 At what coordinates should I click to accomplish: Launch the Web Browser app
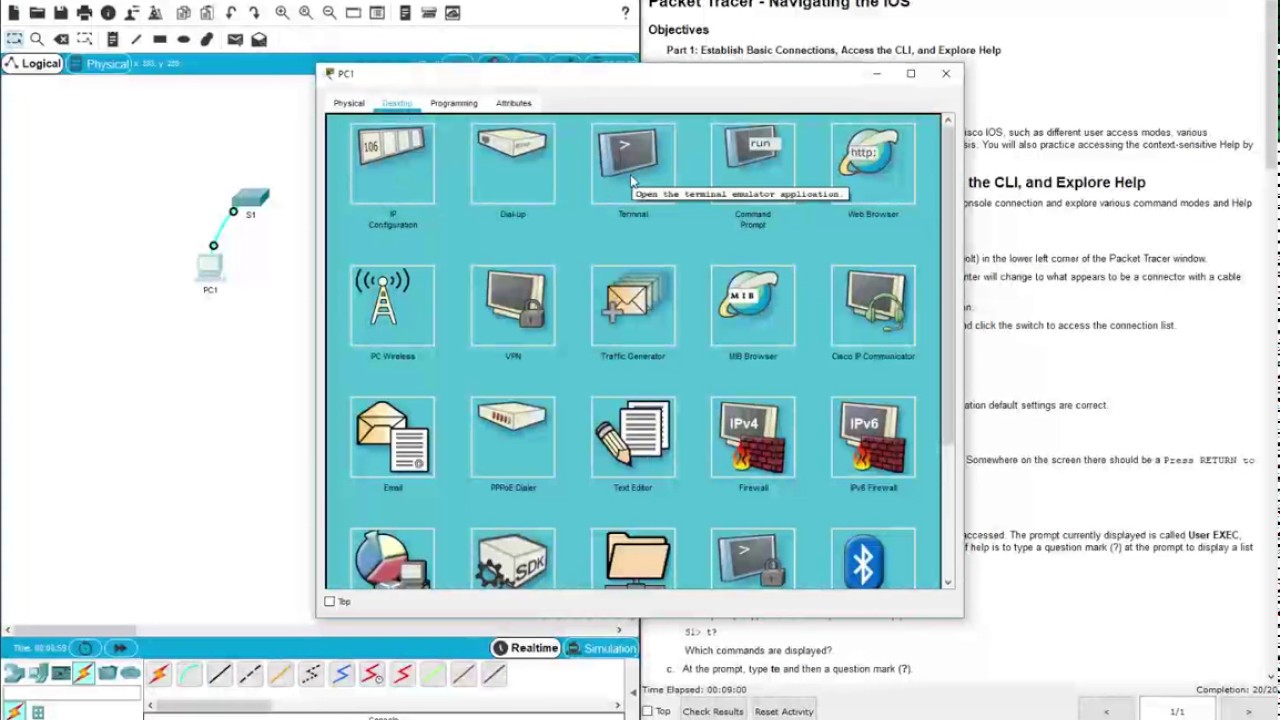873,164
